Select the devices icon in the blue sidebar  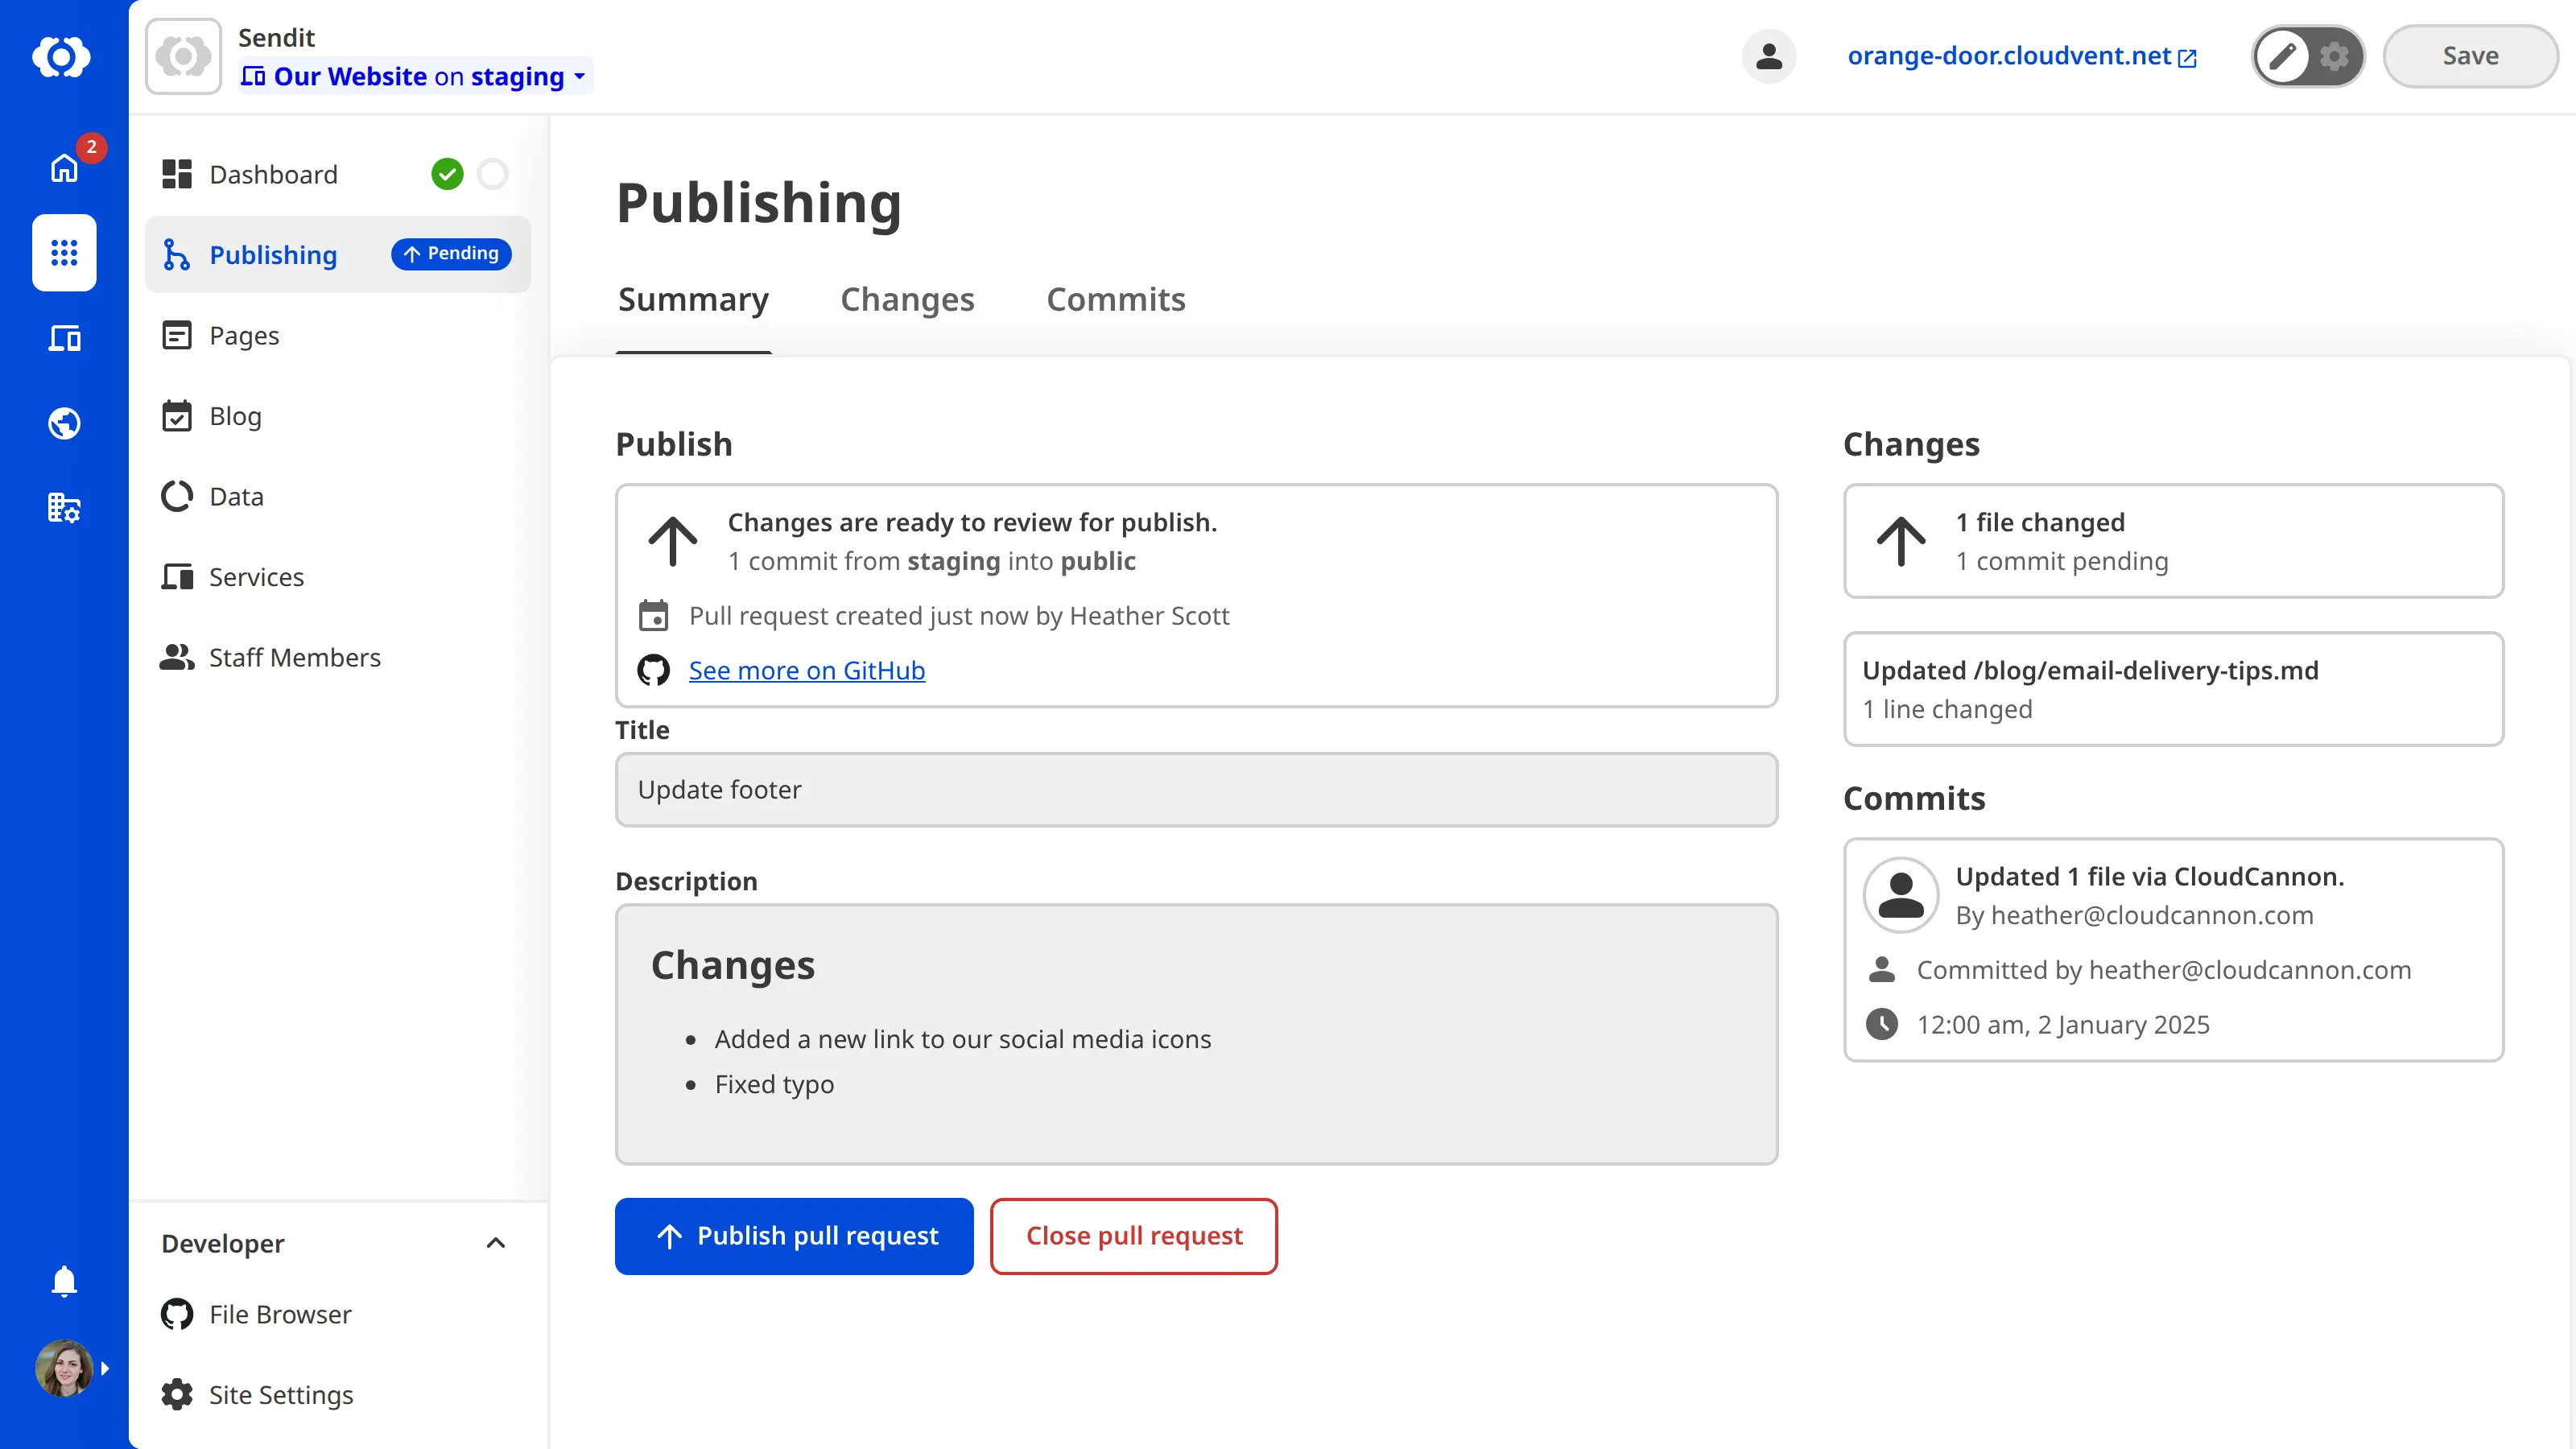tap(63, 338)
